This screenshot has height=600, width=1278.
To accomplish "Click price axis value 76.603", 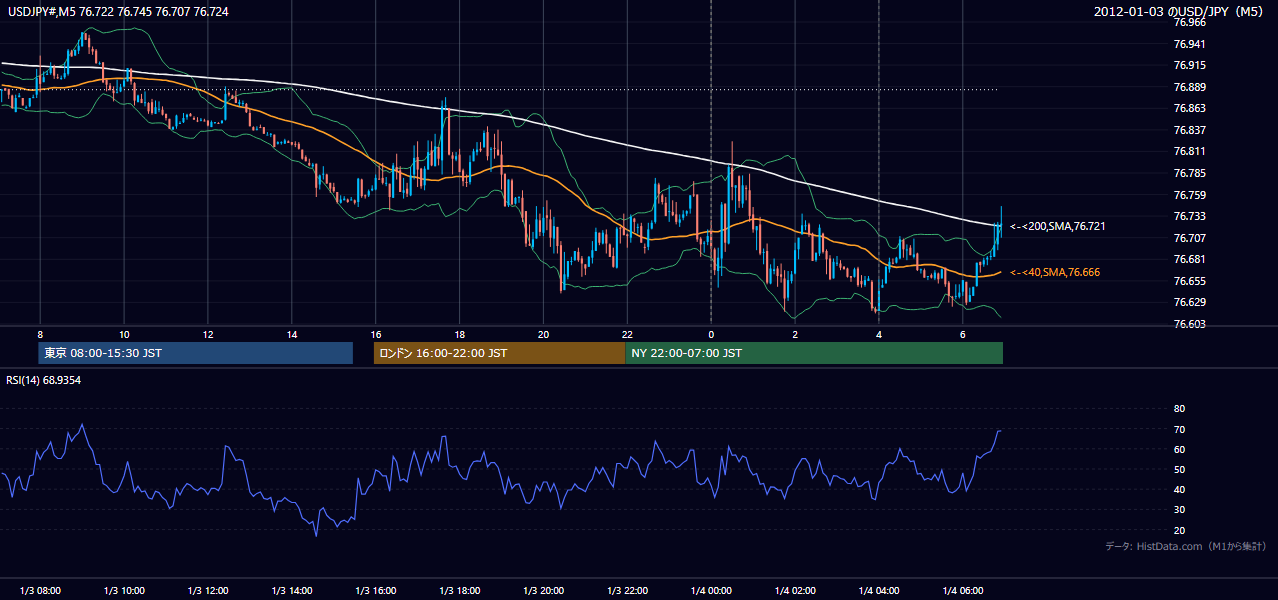I will (x=1190, y=324).
